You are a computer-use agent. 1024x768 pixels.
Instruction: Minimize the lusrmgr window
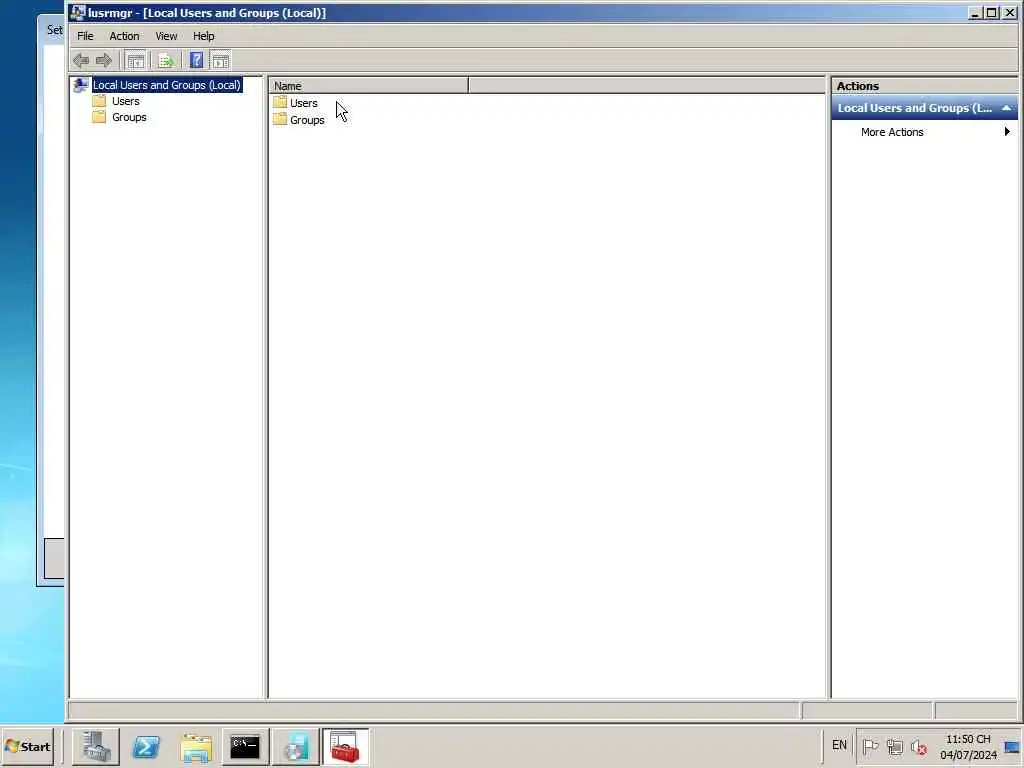[975, 13]
